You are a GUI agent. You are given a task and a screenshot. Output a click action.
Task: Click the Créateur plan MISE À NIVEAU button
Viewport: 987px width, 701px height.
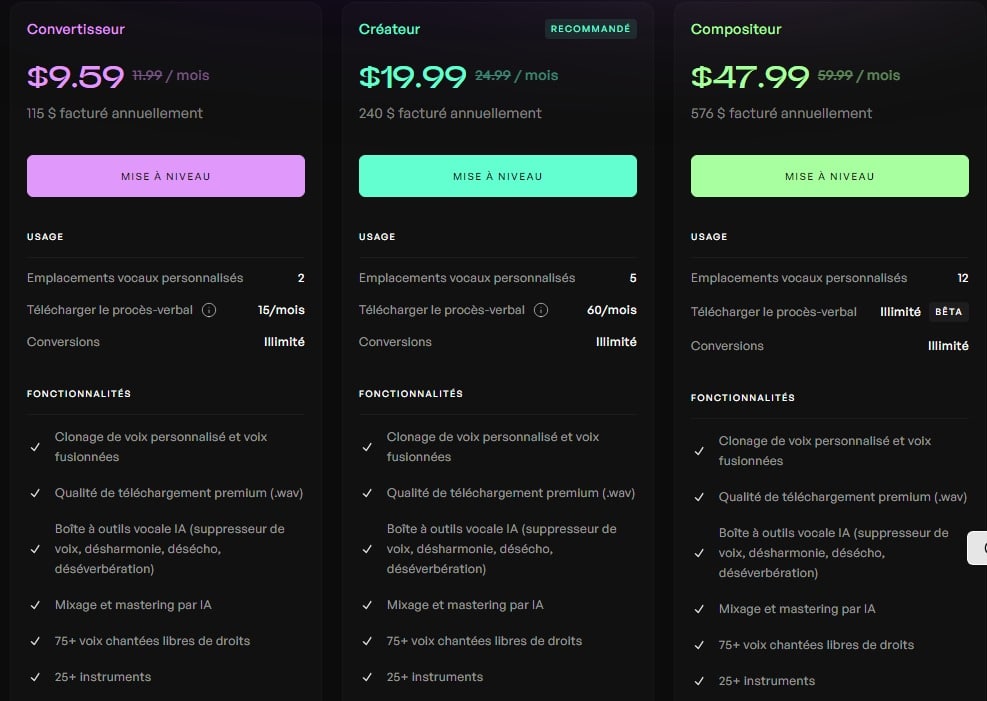(x=497, y=176)
